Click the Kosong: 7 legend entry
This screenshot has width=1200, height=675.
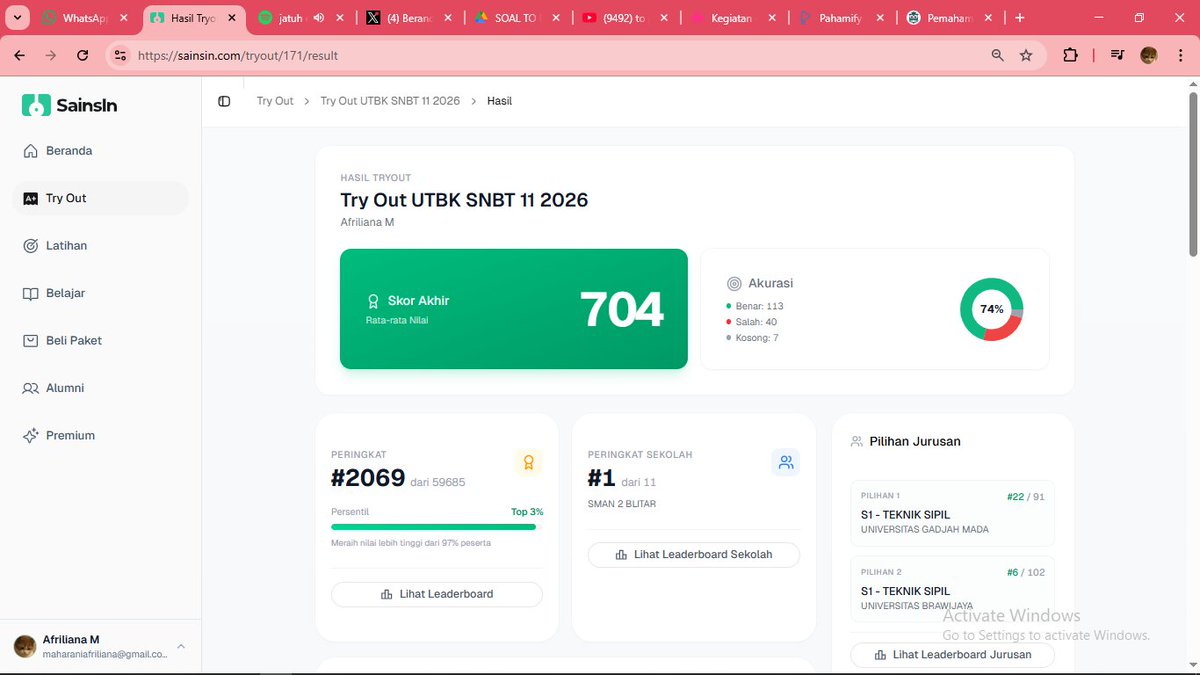pyautogui.click(x=753, y=338)
